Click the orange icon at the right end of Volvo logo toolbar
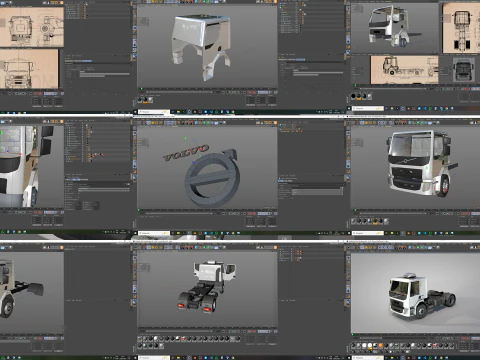This screenshot has width=480, height=360. click(x=276, y=123)
